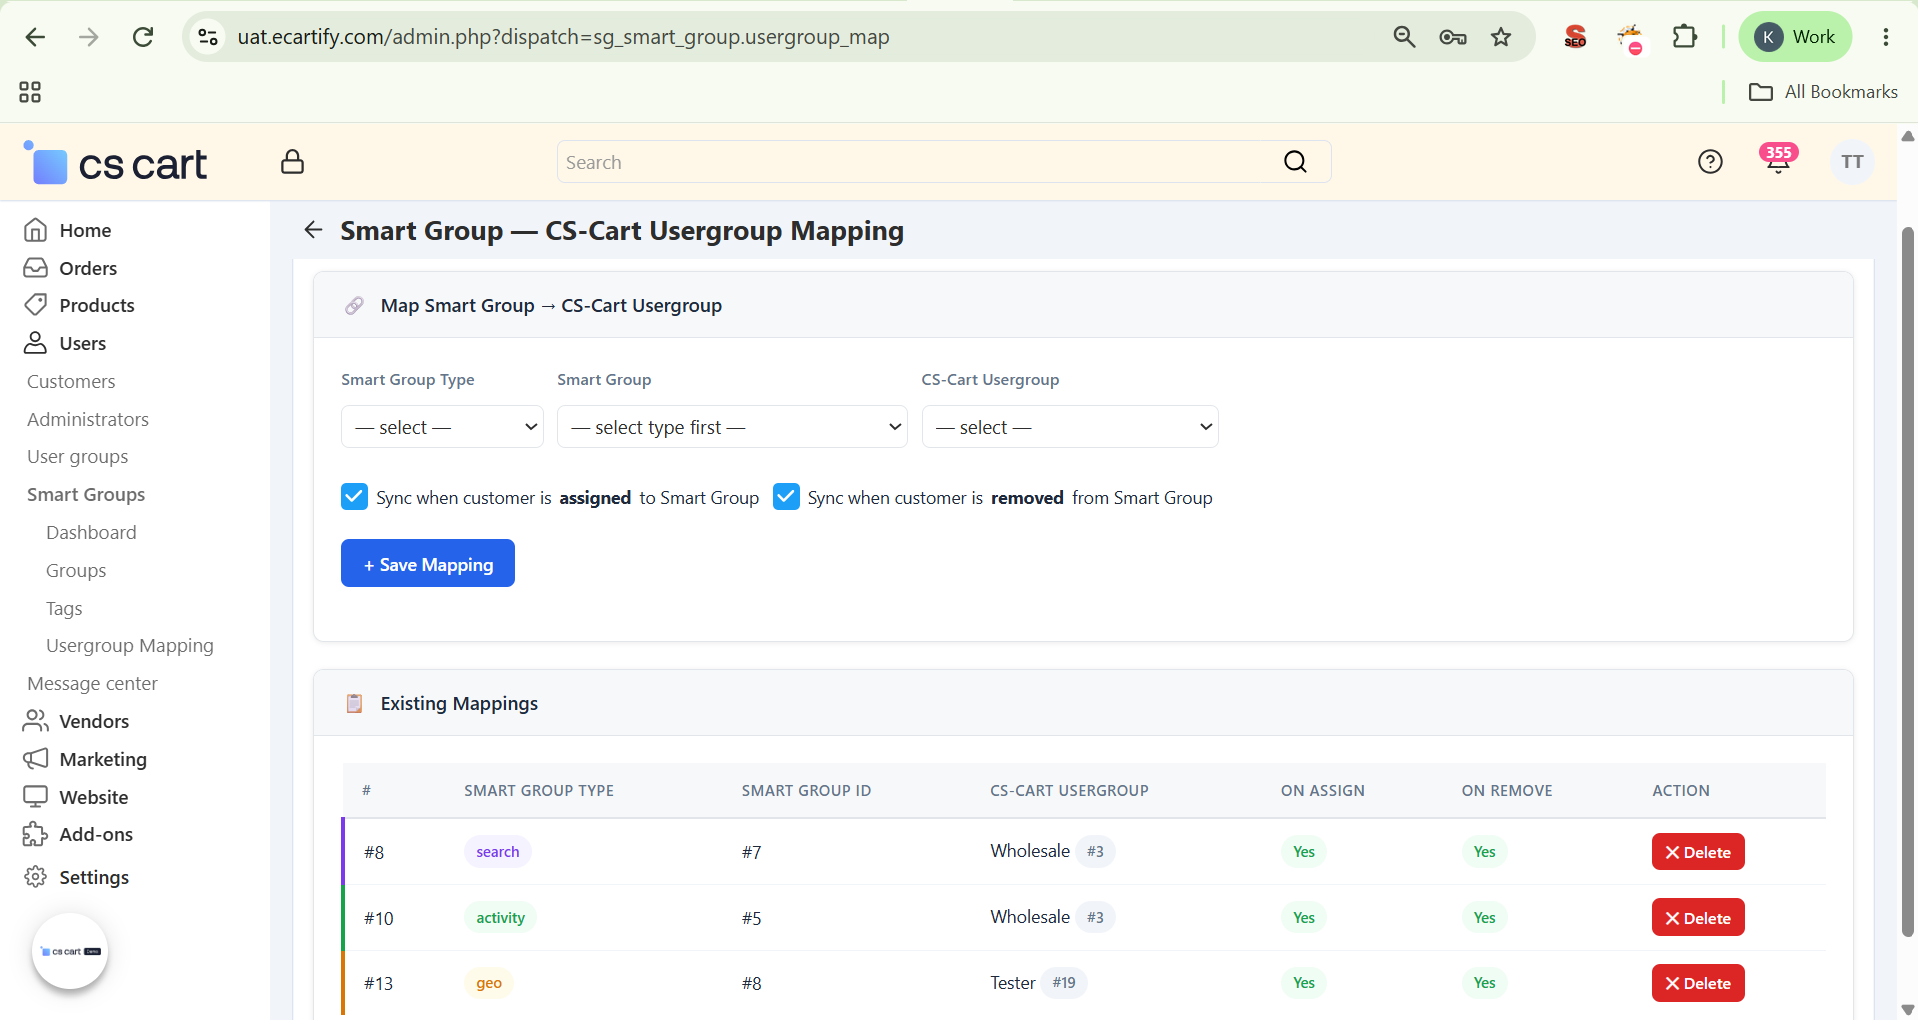Screen dimensions: 1918x1020
Task: Open User groups submenu
Action: click(x=78, y=457)
